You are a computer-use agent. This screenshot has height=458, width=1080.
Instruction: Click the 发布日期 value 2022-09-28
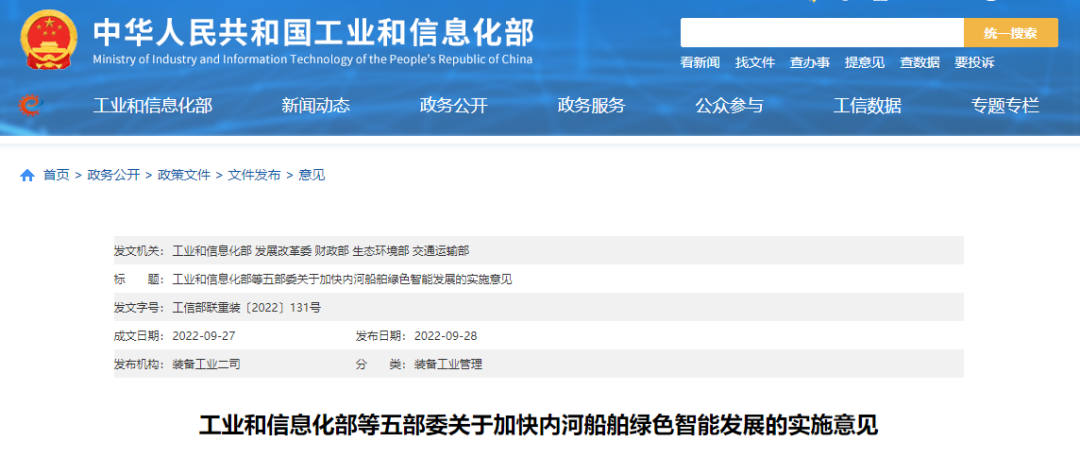[x=445, y=336]
